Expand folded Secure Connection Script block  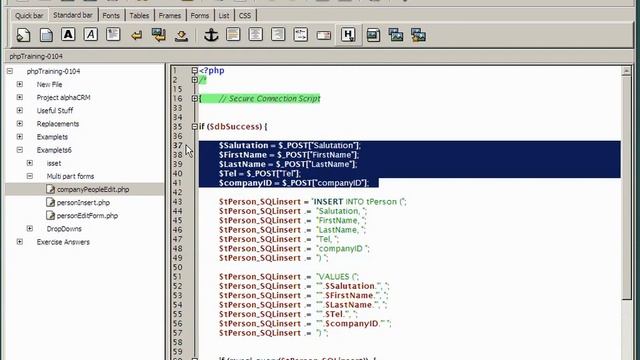click(x=195, y=98)
